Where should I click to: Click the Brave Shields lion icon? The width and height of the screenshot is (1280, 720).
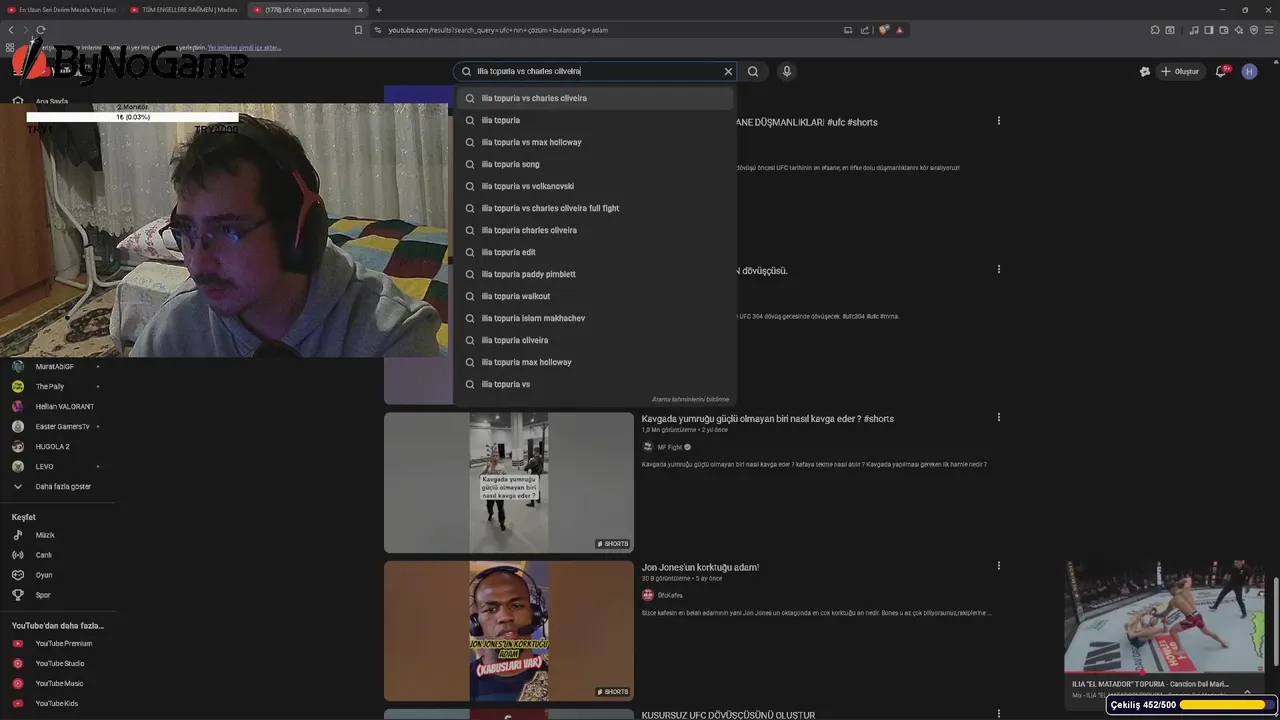pos(884,30)
